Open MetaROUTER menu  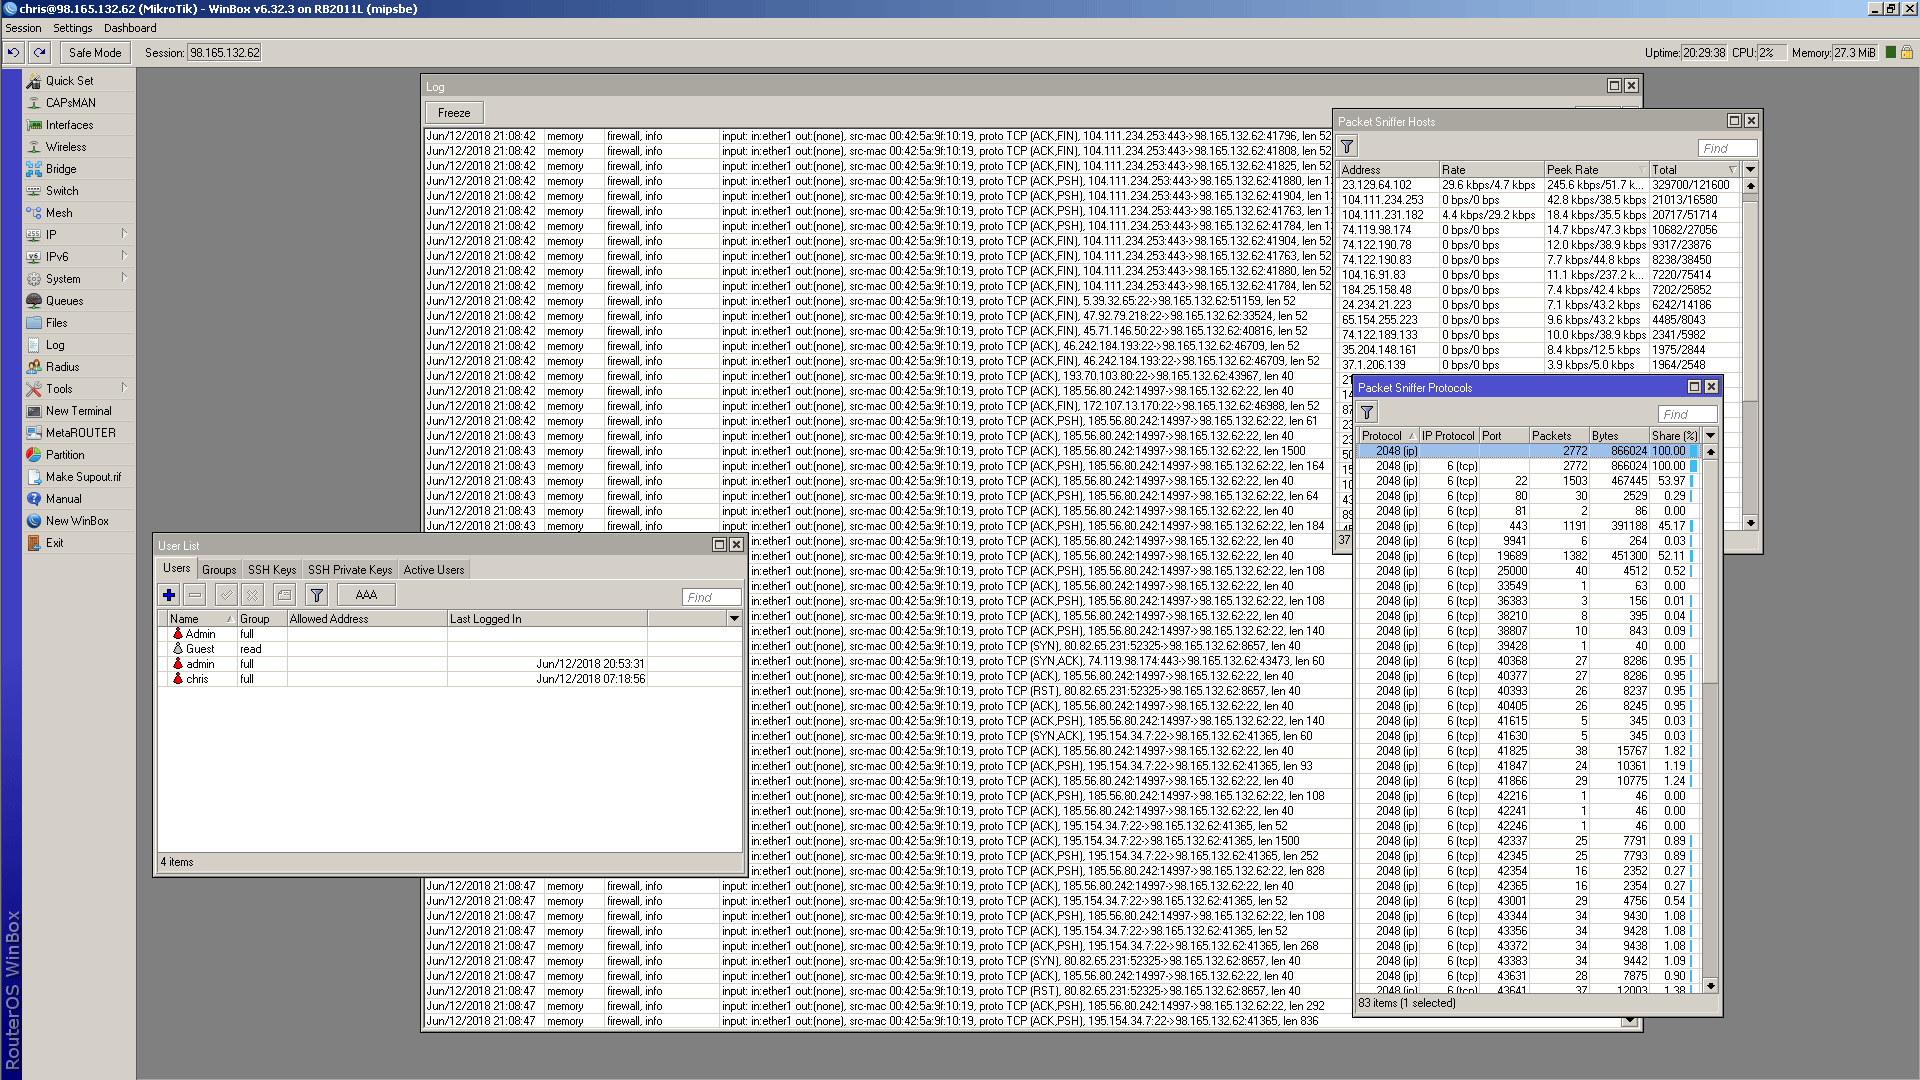click(x=80, y=433)
